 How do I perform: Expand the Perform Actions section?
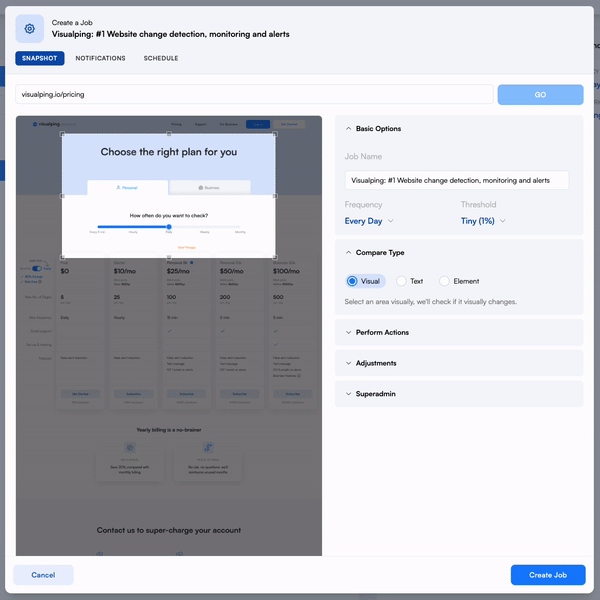point(459,333)
